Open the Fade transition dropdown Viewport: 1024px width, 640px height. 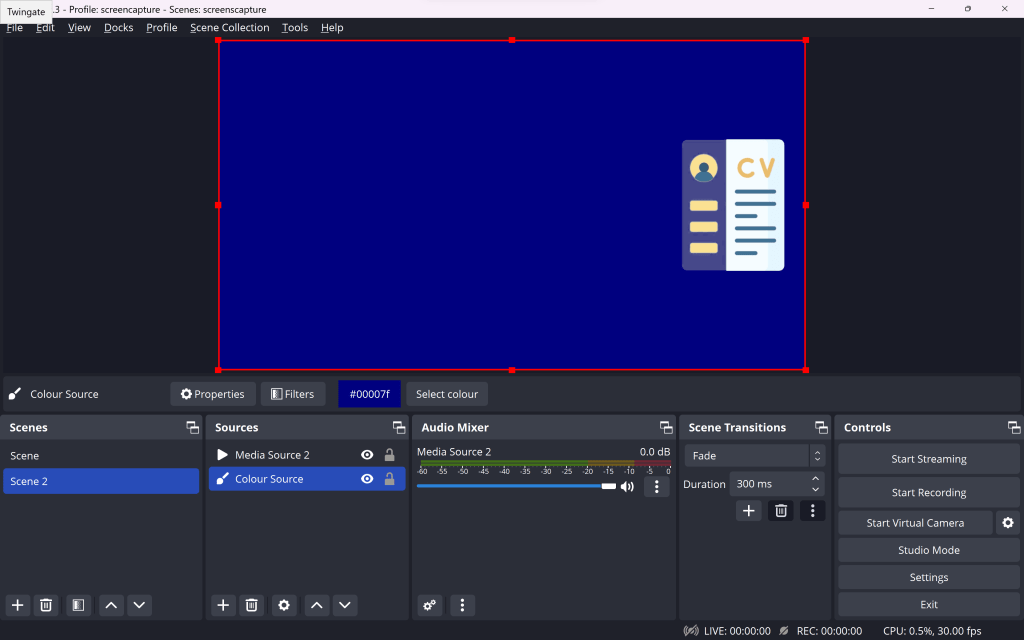click(754, 456)
